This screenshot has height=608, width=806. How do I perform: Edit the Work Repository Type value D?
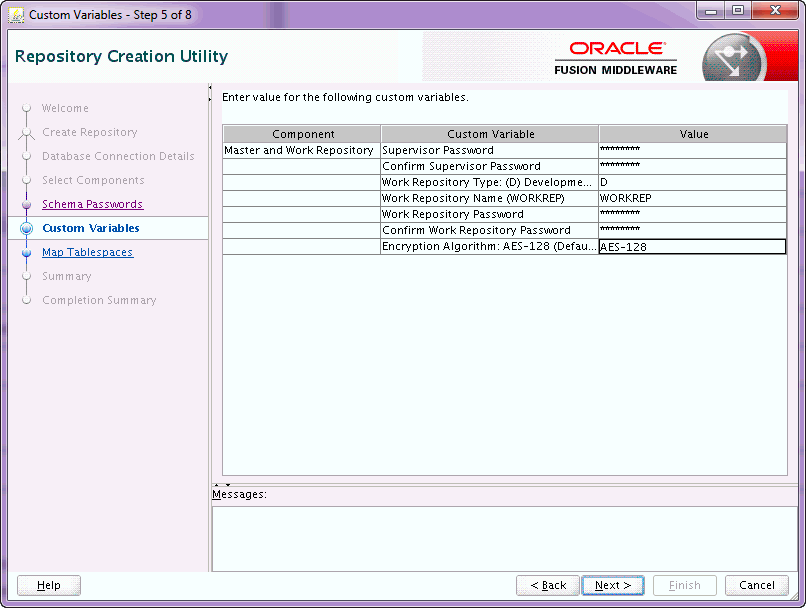tap(692, 182)
